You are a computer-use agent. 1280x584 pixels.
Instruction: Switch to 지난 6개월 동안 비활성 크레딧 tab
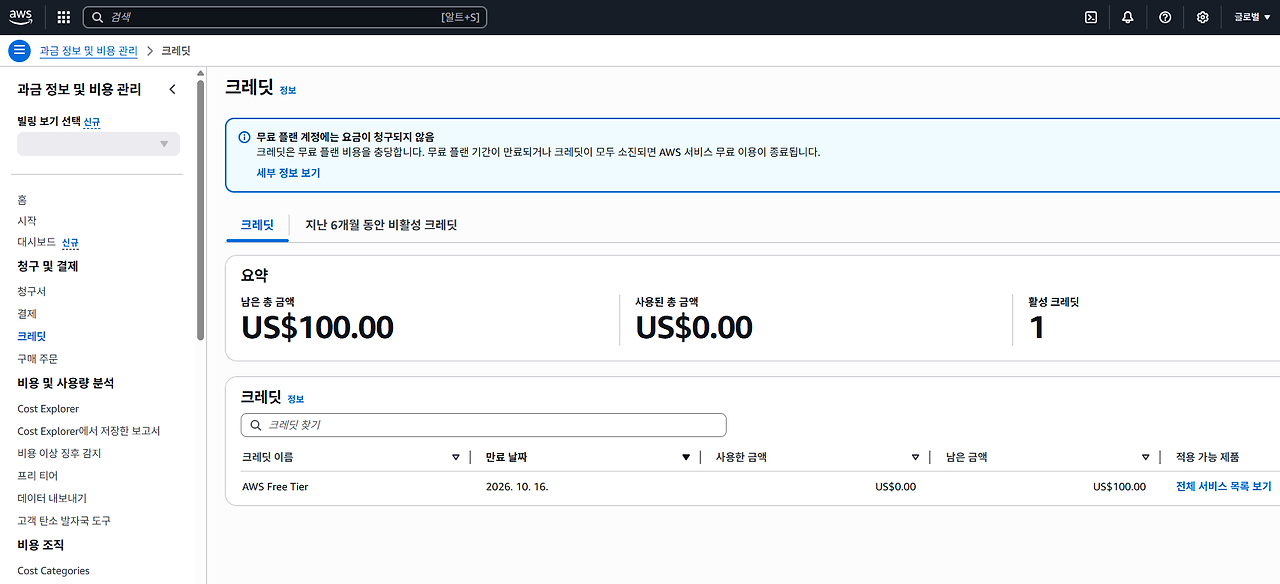381,225
